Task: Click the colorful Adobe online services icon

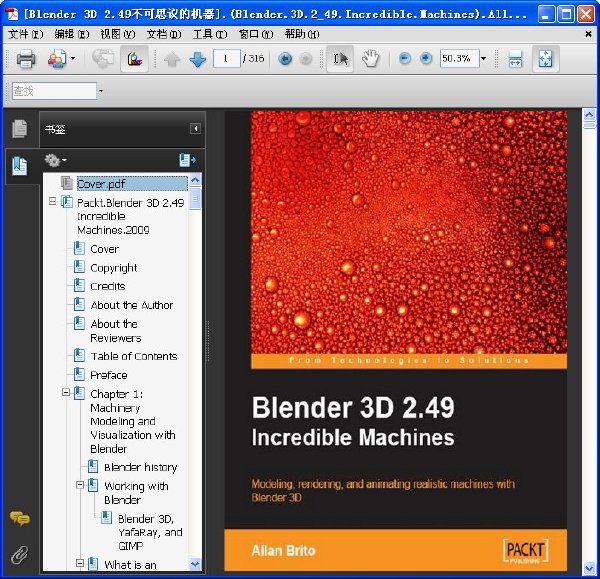Action: (134, 59)
